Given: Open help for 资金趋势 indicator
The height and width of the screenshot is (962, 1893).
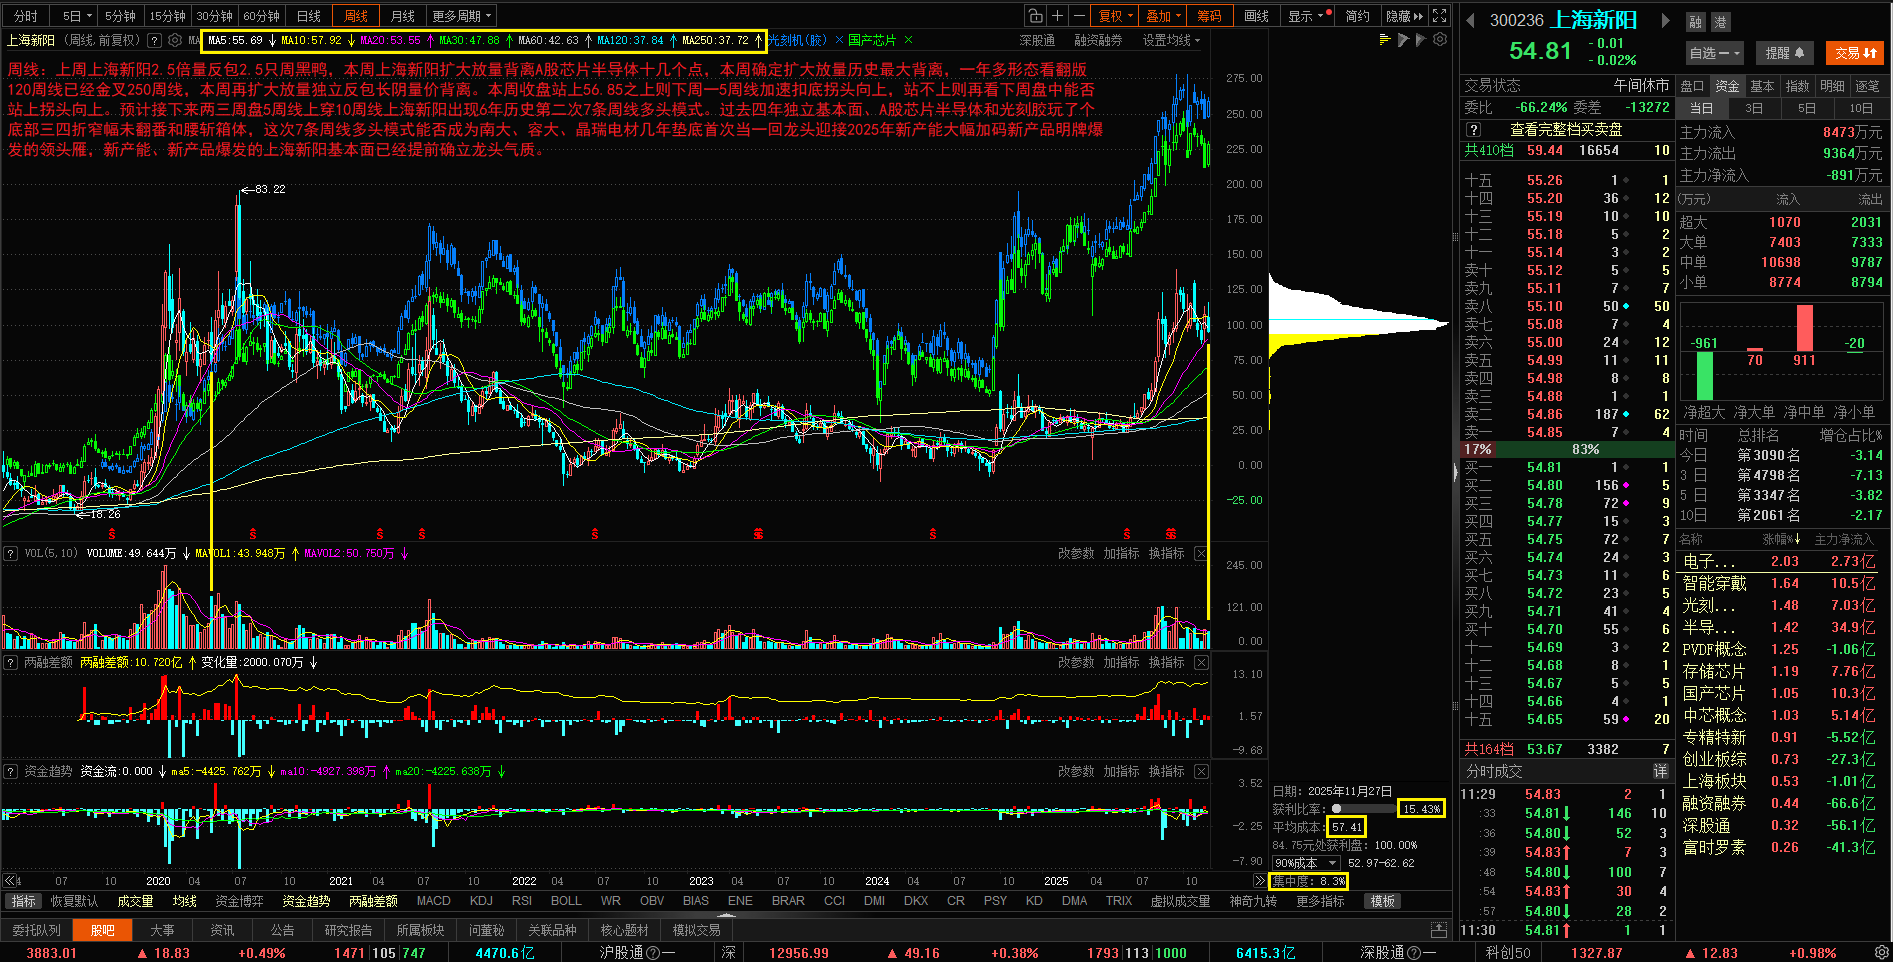Looking at the screenshot, I should (x=11, y=772).
